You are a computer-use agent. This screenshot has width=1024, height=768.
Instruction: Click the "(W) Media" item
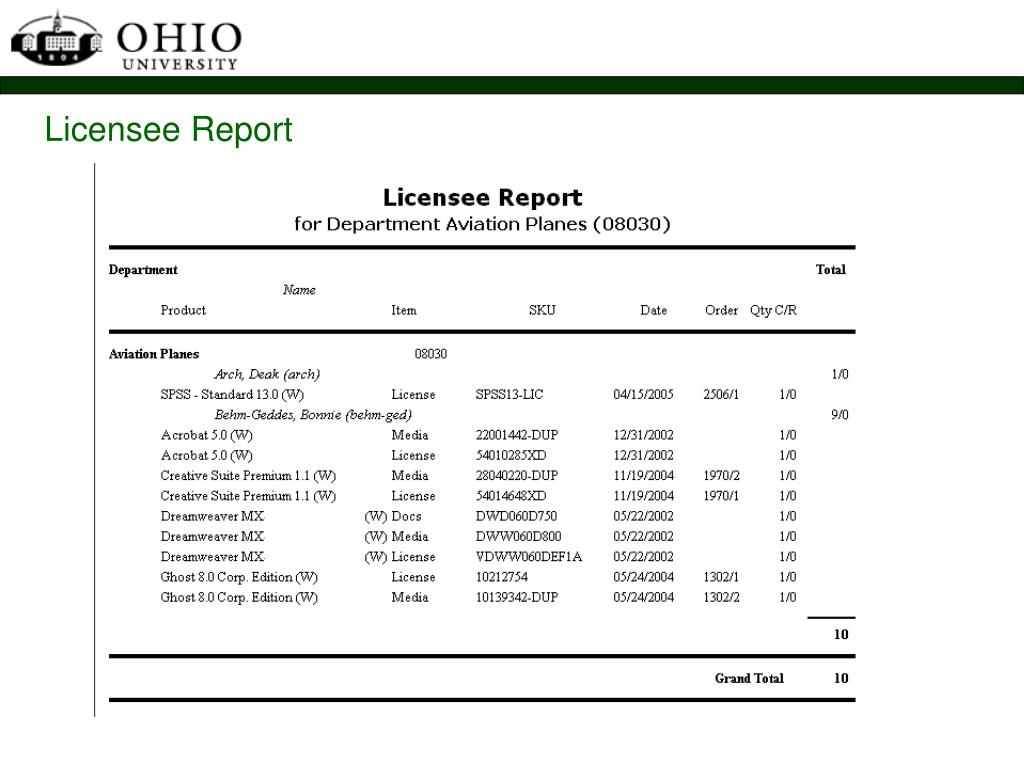click(396, 536)
